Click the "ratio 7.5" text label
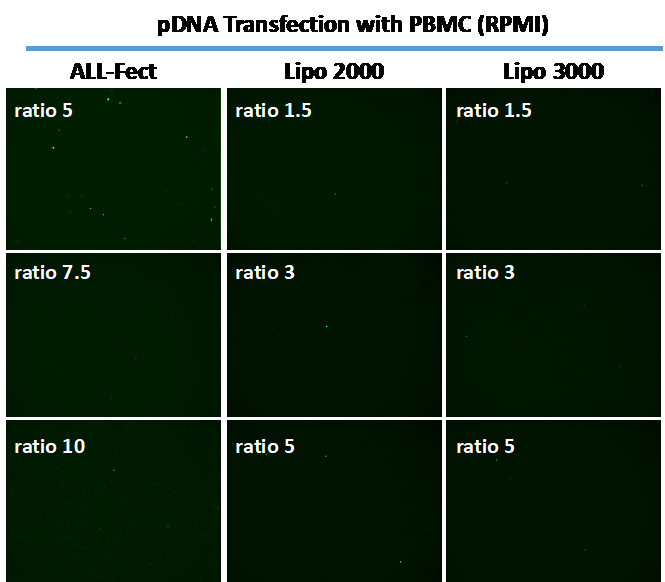Viewport: 665px width, 582px height. (52, 272)
